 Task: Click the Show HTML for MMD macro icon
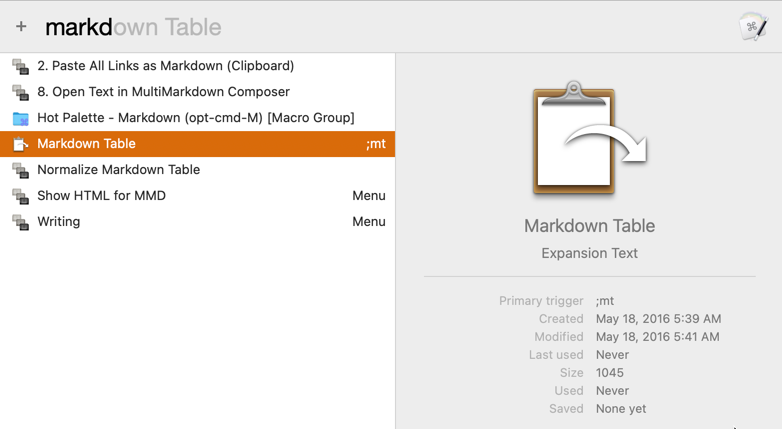coord(20,196)
